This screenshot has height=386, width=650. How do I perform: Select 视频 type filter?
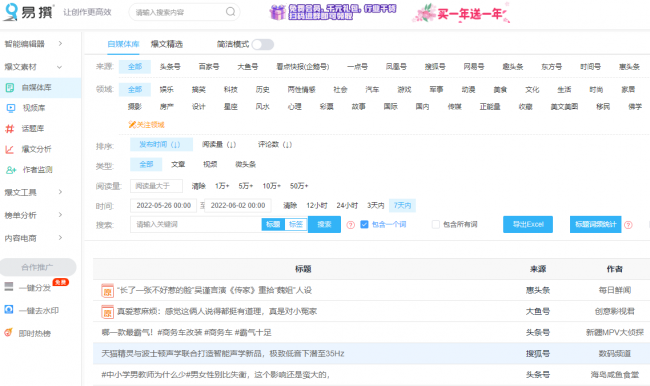[210, 164]
